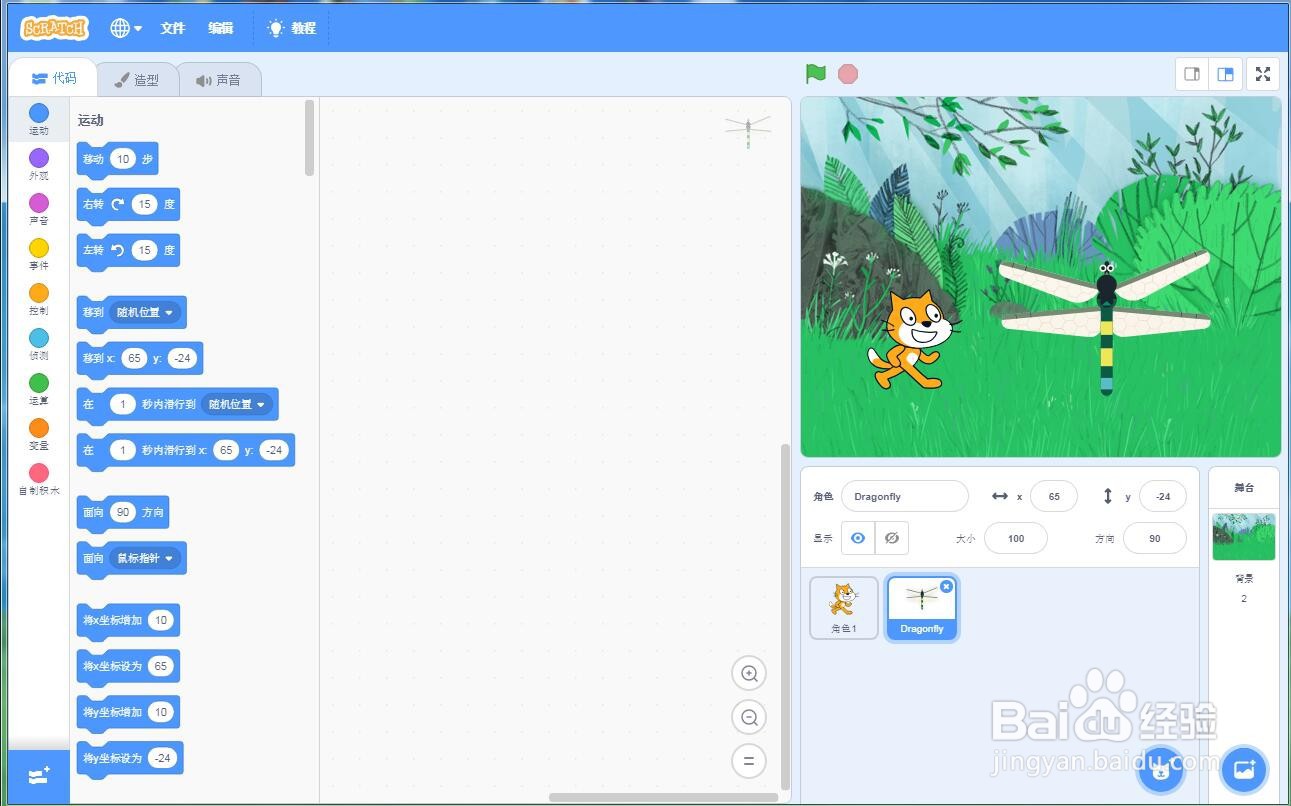The height and width of the screenshot is (806, 1291).
Task: Click the workspace horizontal scrollbar
Action: 664,797
